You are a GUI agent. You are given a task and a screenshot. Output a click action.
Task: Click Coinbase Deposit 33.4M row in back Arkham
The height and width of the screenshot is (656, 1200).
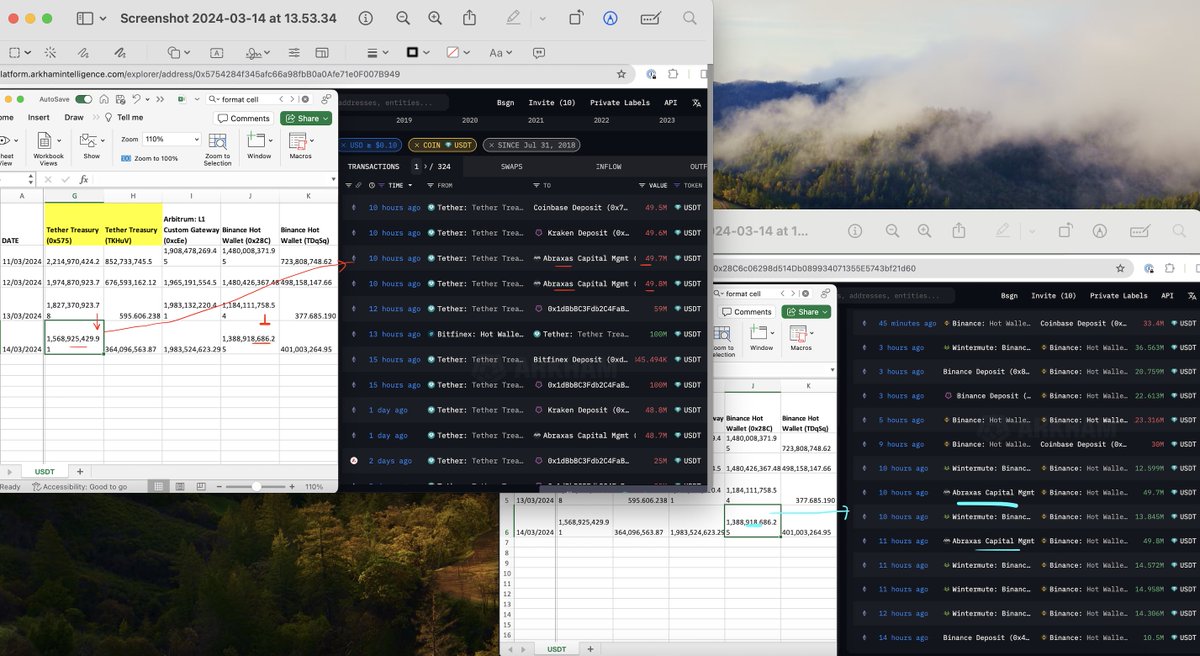click(1025, 323)
